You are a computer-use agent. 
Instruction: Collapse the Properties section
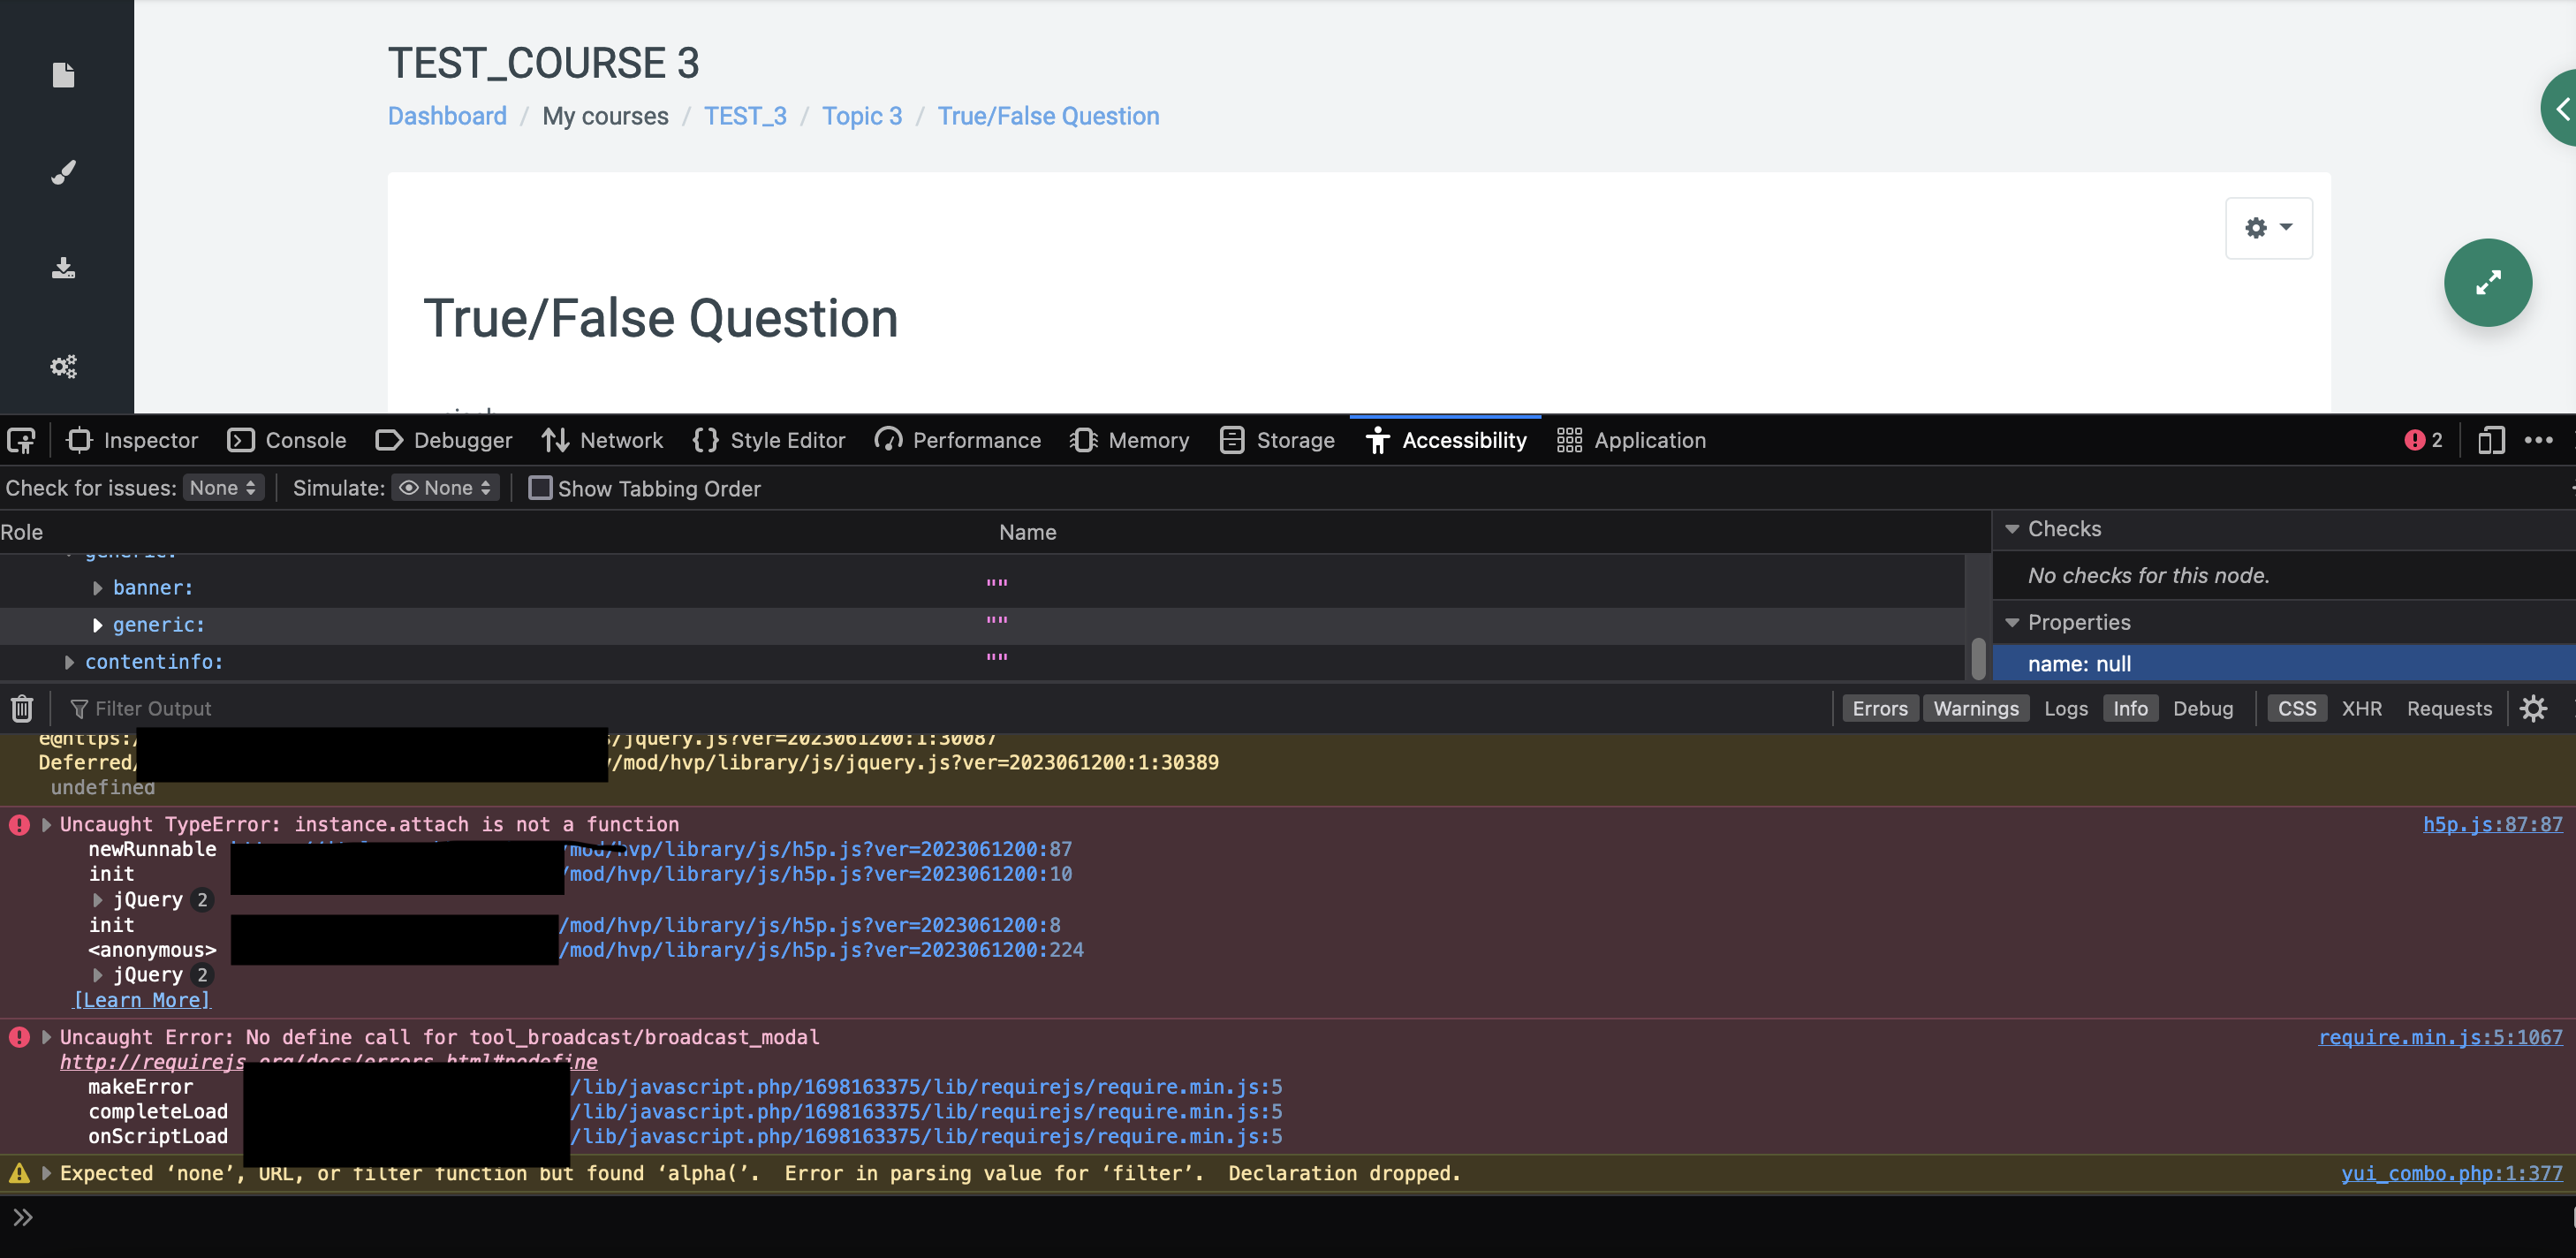[x=2012, y=623]
